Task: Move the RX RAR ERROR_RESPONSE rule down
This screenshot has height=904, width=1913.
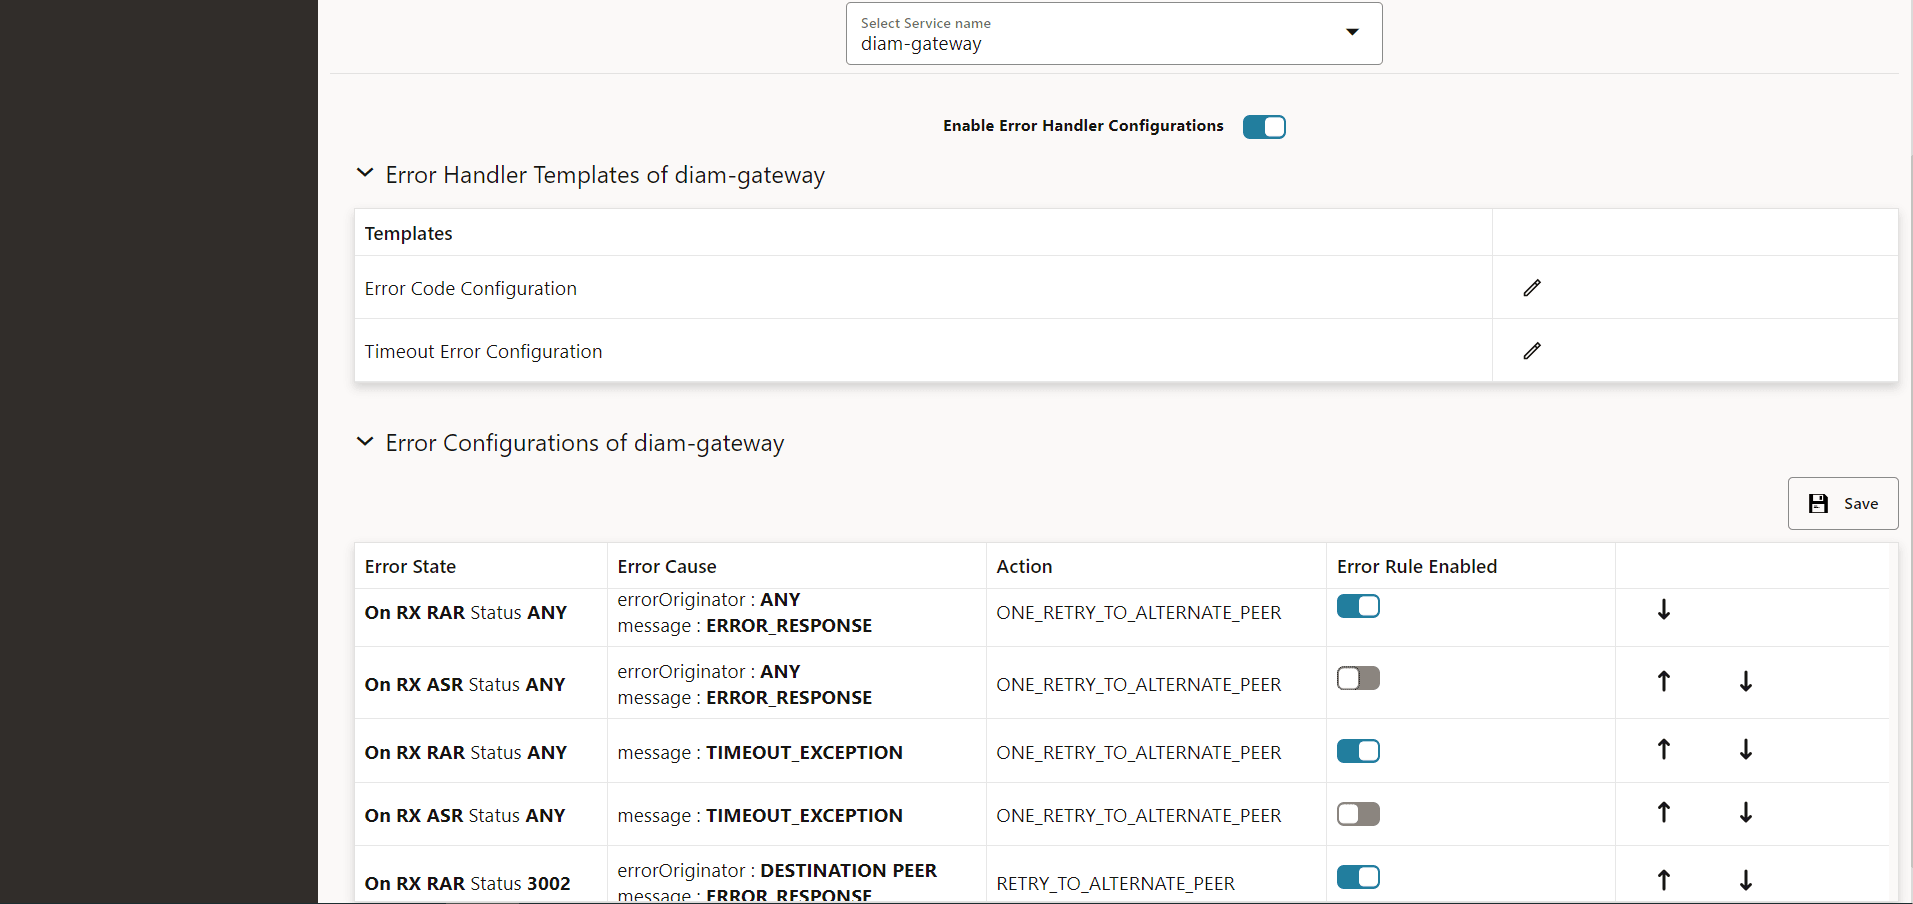Action: 1663,609
